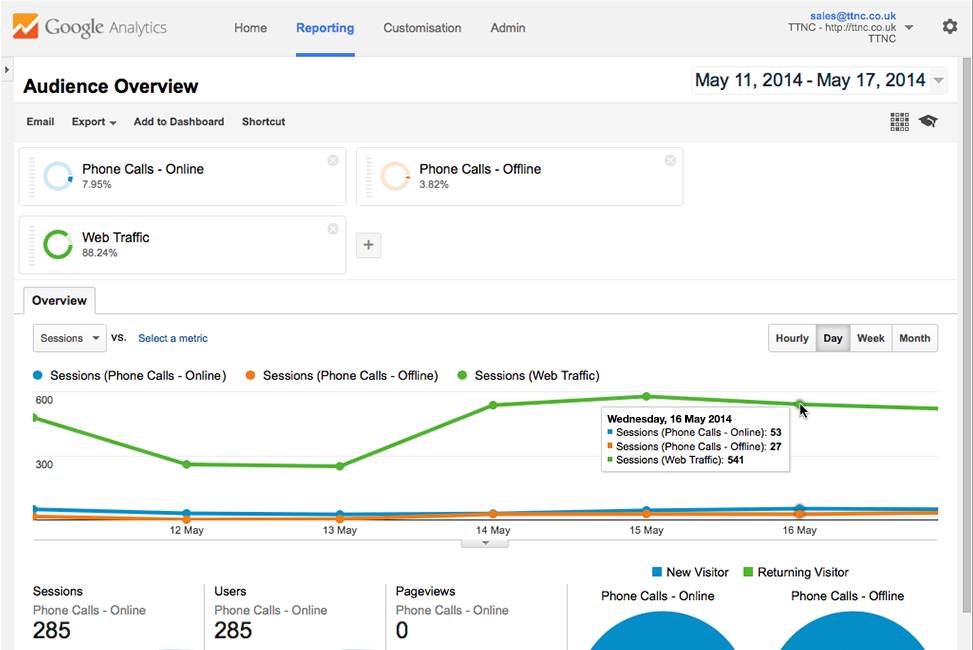Click the Web Traffic data point for 13 May

tap(340, 466)
